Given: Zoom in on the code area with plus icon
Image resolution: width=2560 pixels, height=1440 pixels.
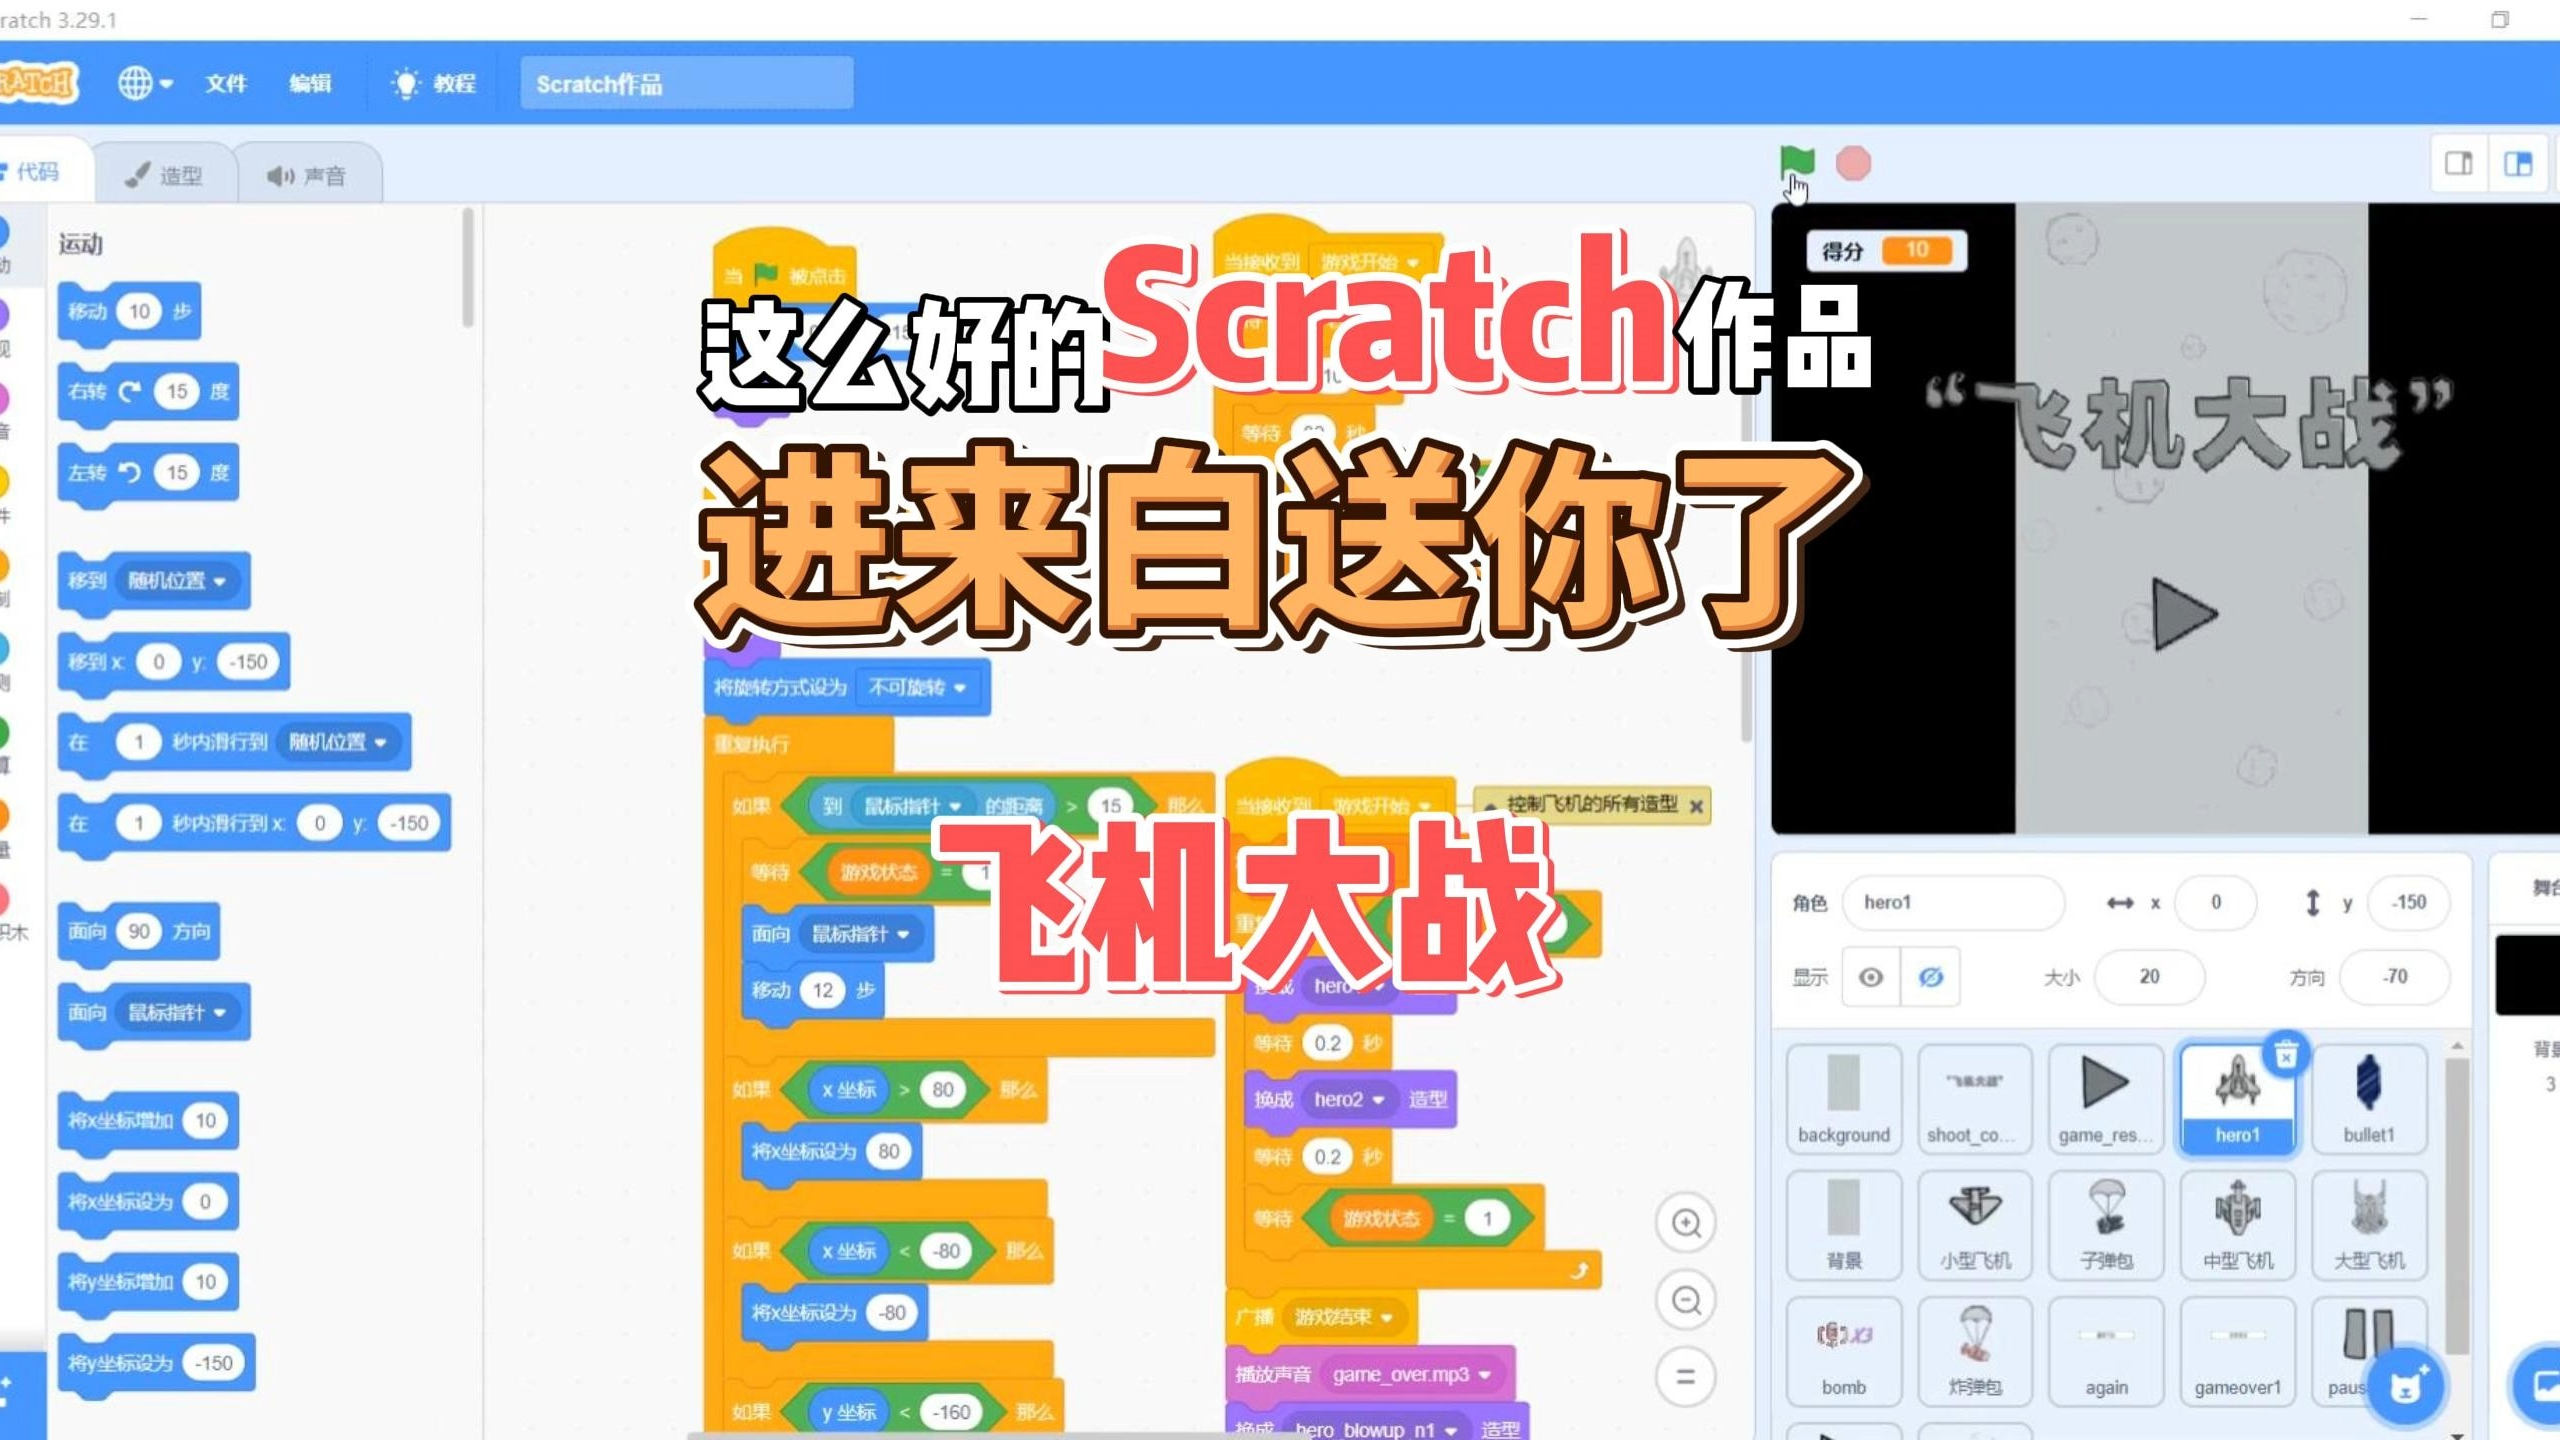Looking at the screenshot, I should point(1687,1222).
